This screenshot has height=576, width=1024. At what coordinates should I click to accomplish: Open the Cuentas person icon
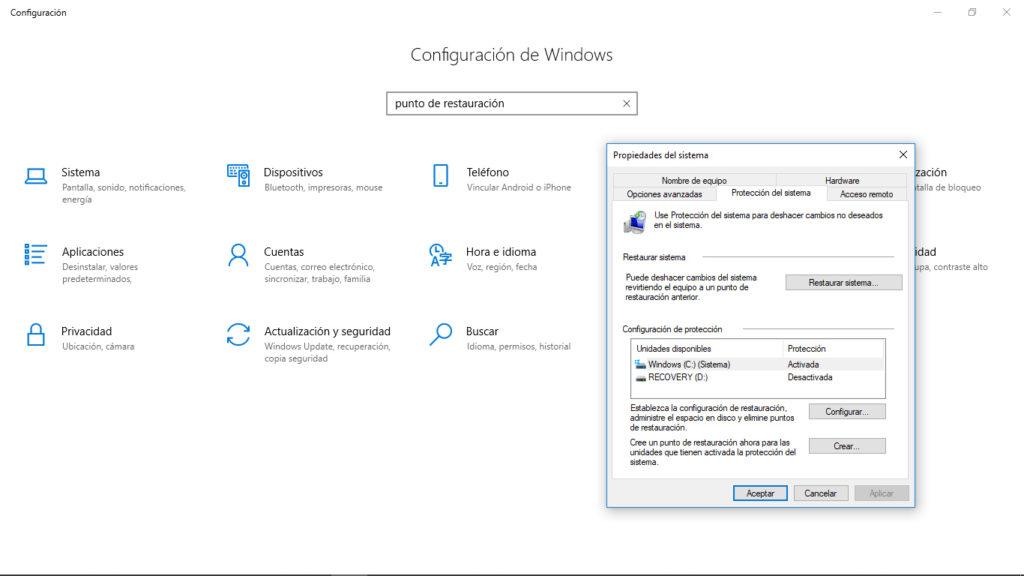pos(238,255)
